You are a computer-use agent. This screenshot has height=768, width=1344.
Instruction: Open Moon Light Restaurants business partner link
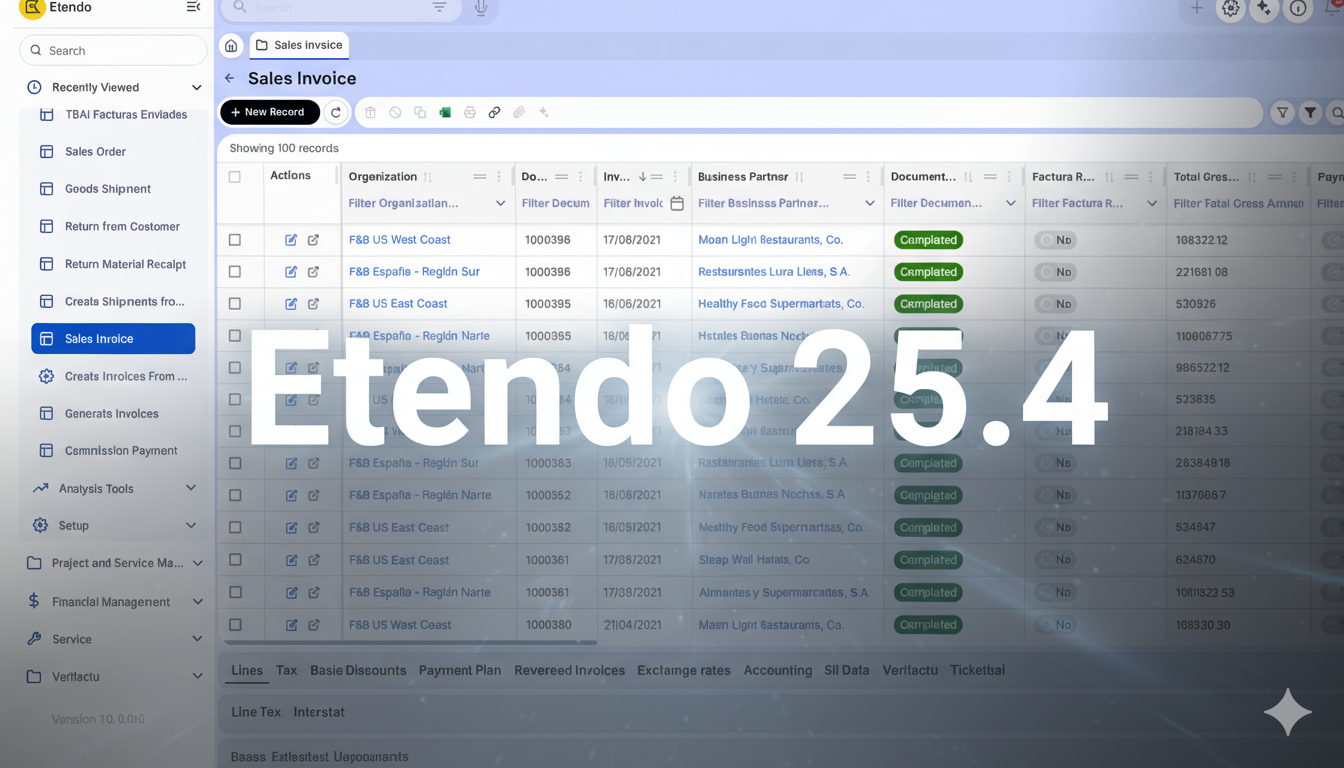point(770,240)
